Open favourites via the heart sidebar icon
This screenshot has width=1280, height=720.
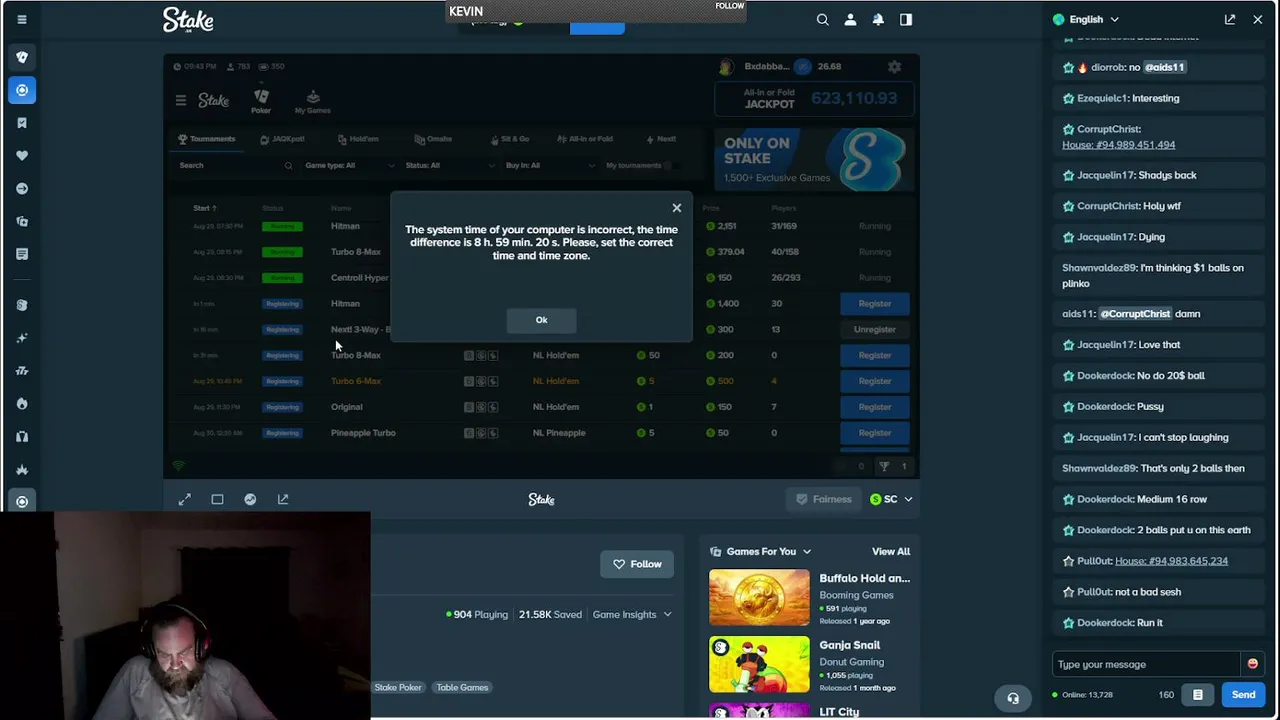(22, 156)
